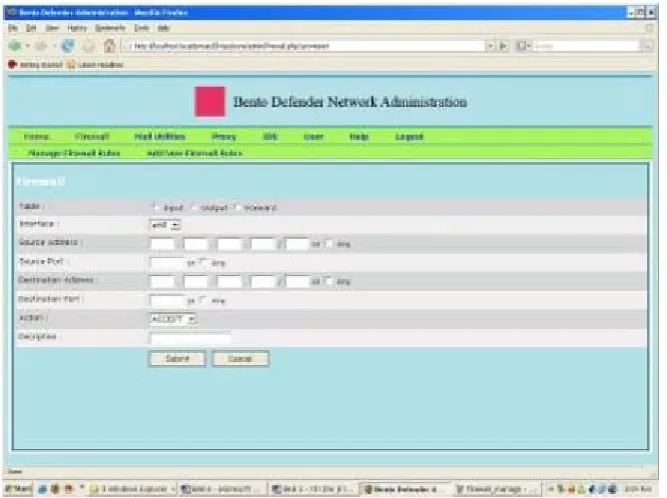Click the green Back arrow in Firefox toolbar
Viewport: 667px width, 498px height.
(x=15, y=46)
